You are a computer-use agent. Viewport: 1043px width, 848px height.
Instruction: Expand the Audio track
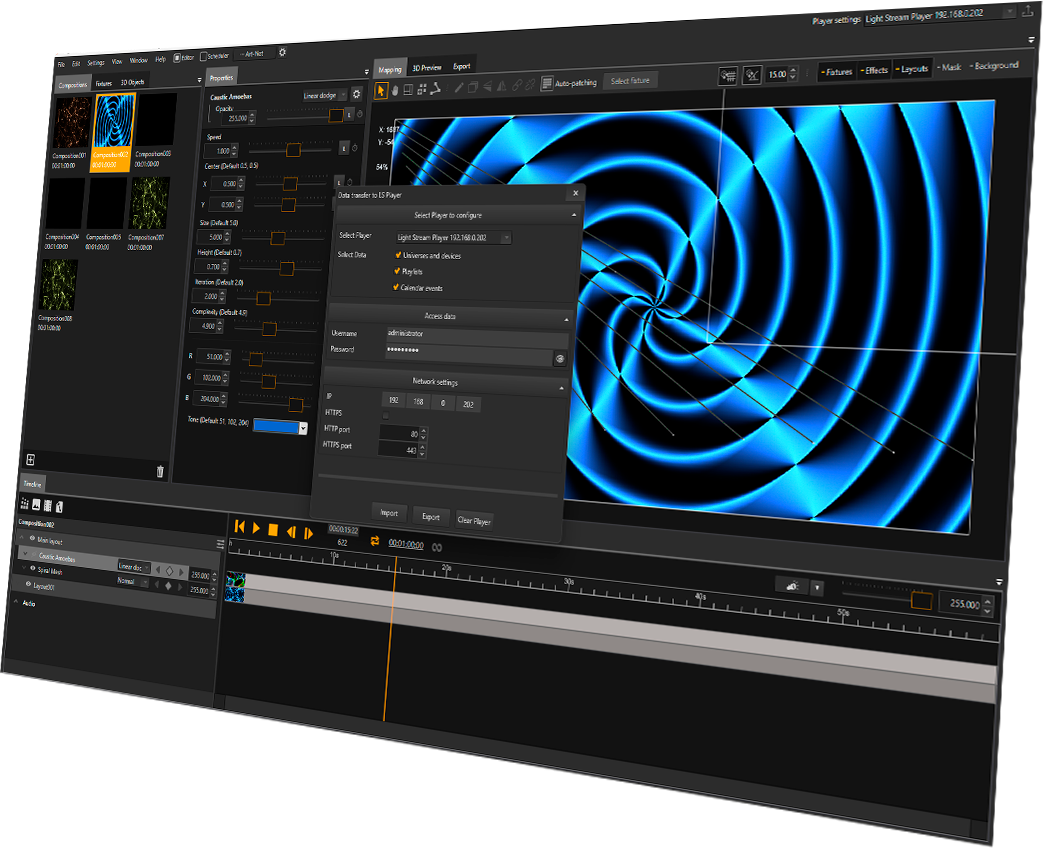(17, 601)
